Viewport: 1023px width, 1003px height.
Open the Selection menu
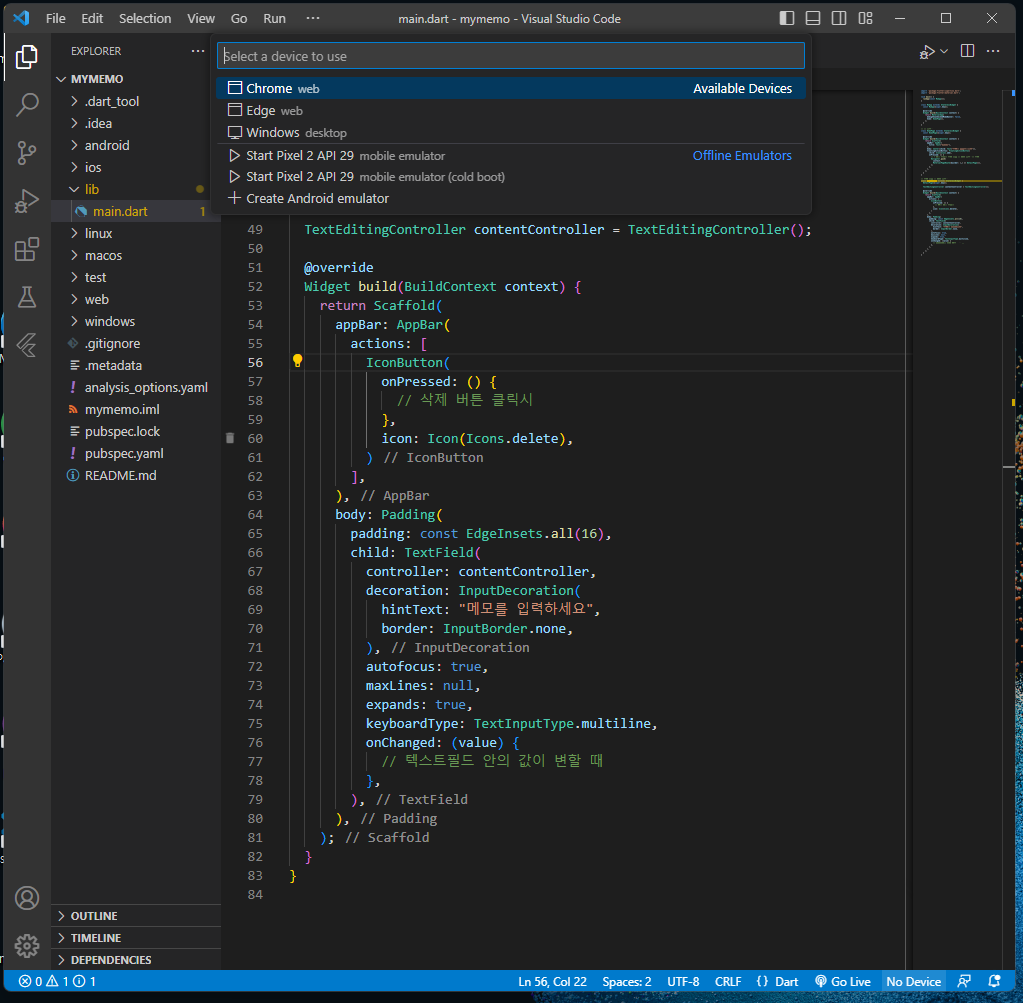tap(145, 18)
